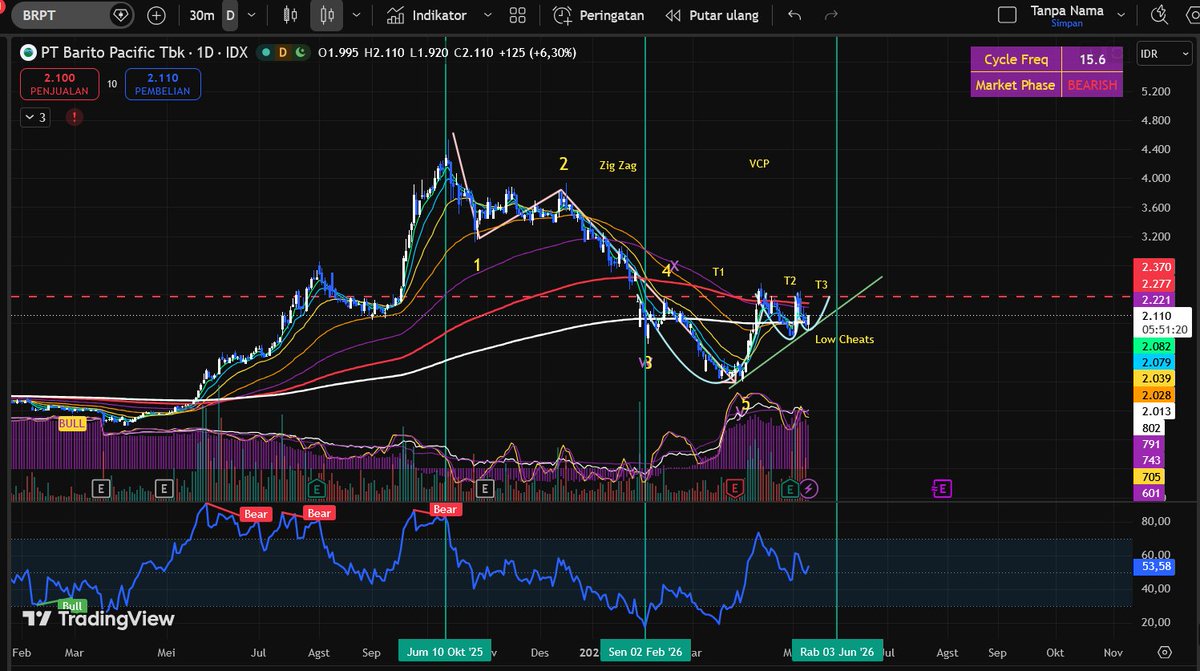Select the D daily timeframe button
Screen dimensions: 1200x671
(230, 15)
